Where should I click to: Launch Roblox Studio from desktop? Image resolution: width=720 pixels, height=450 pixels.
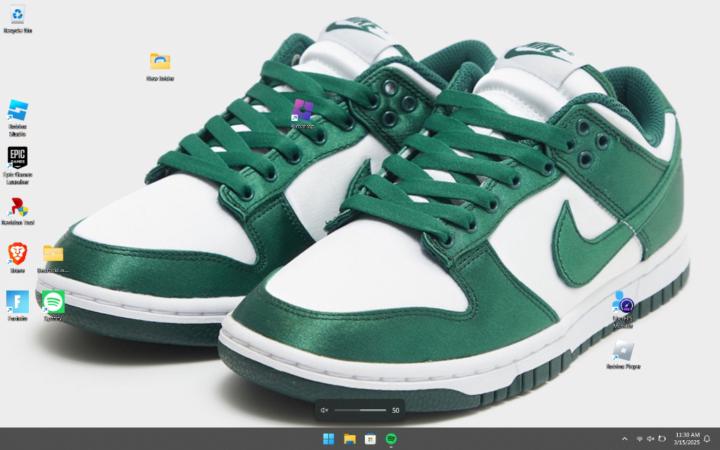point(18,111)
